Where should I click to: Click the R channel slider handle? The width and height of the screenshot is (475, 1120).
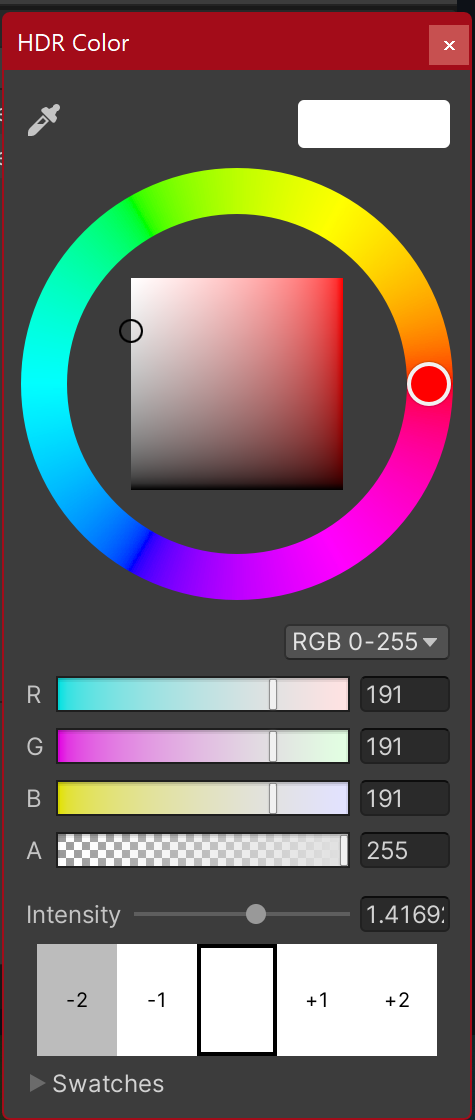[x=273, y=694]
